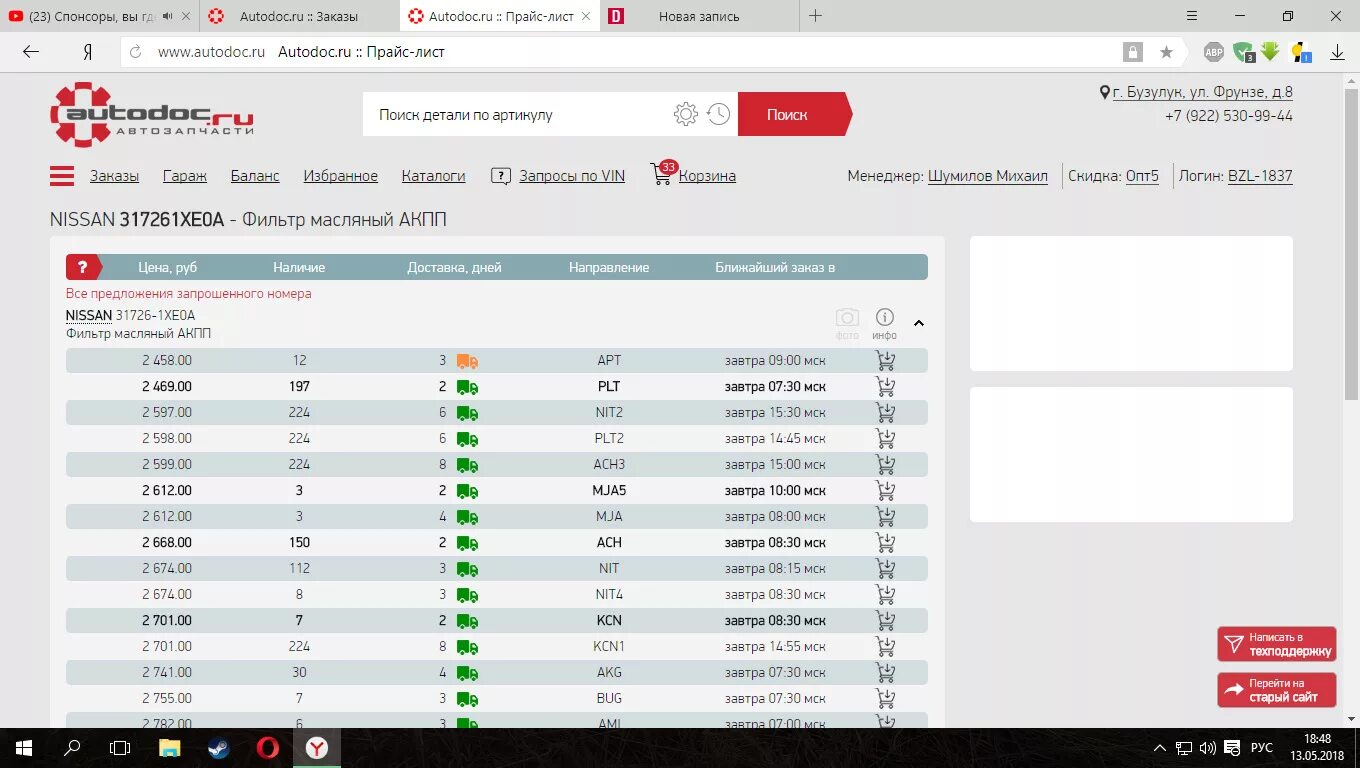Add the KCN offer to cart

point(885,621)
